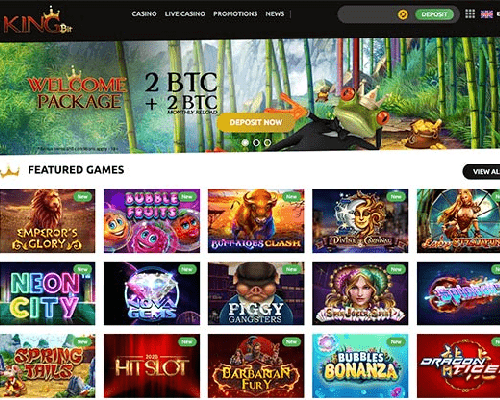Open the Bubble Fruits game
The width and height of the screenshot is (500, 400).
(152, 221)
